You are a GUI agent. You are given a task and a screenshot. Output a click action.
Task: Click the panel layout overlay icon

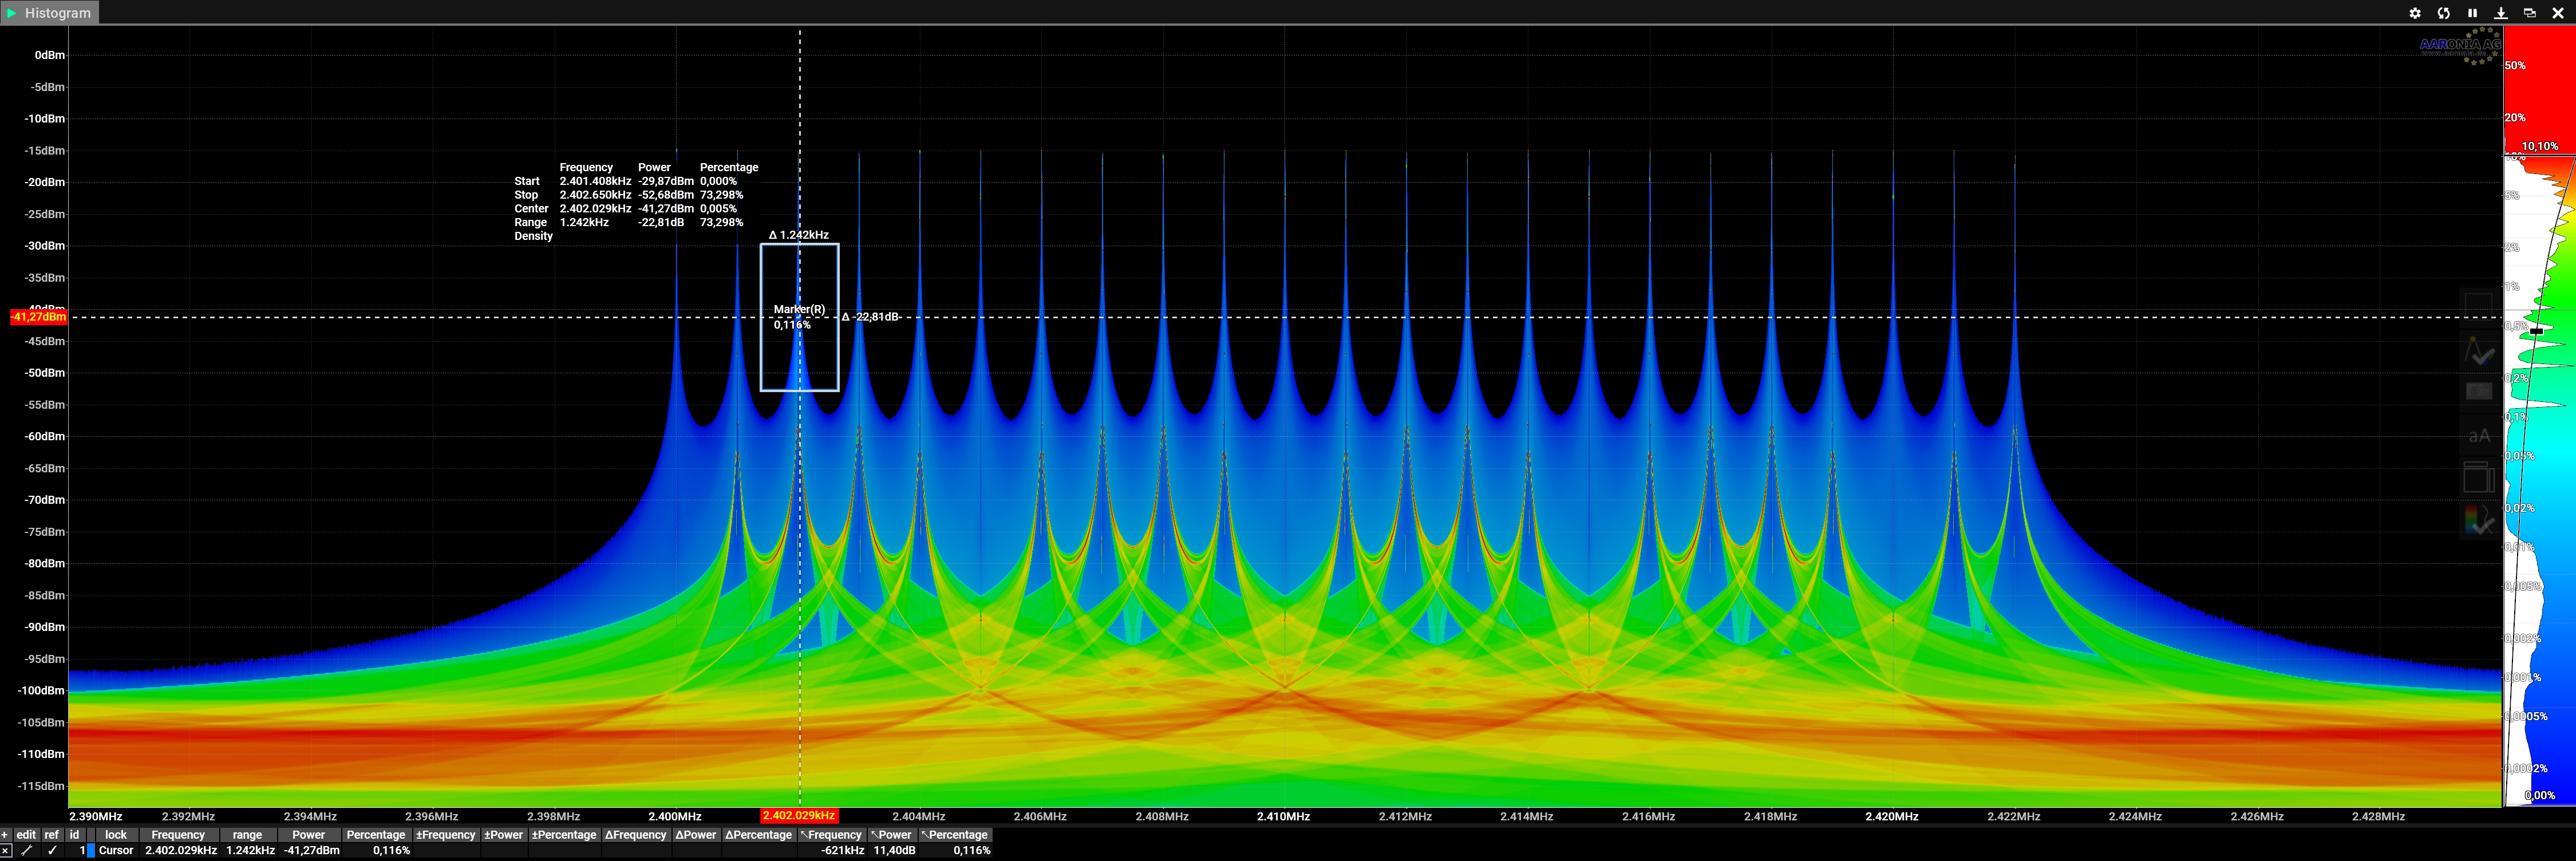tap(2478, 477)
